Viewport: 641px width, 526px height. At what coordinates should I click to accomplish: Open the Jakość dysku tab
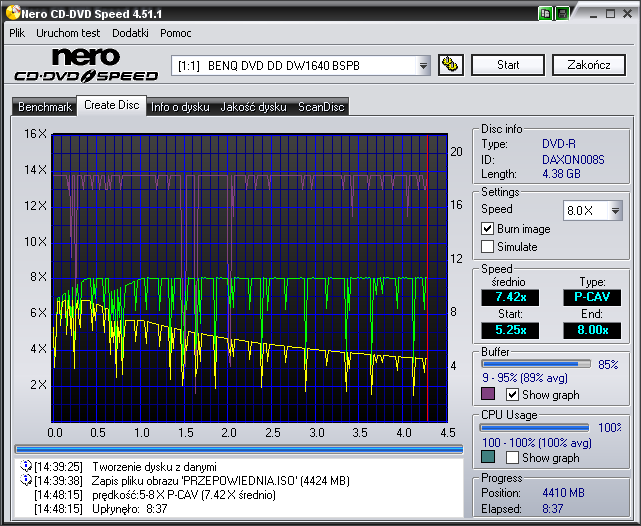click(253, 107)
